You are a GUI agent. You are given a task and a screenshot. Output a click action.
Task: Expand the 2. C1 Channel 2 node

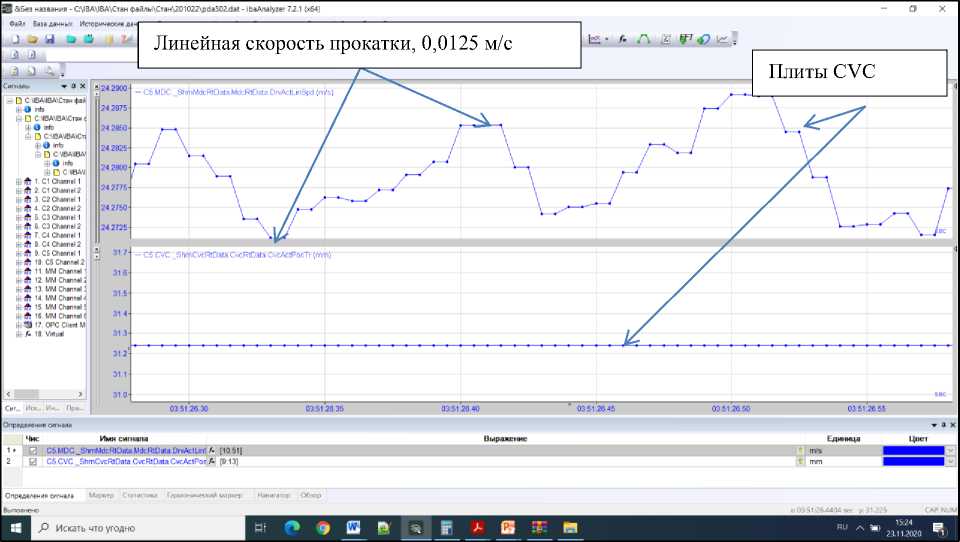[x=18, y=190]
